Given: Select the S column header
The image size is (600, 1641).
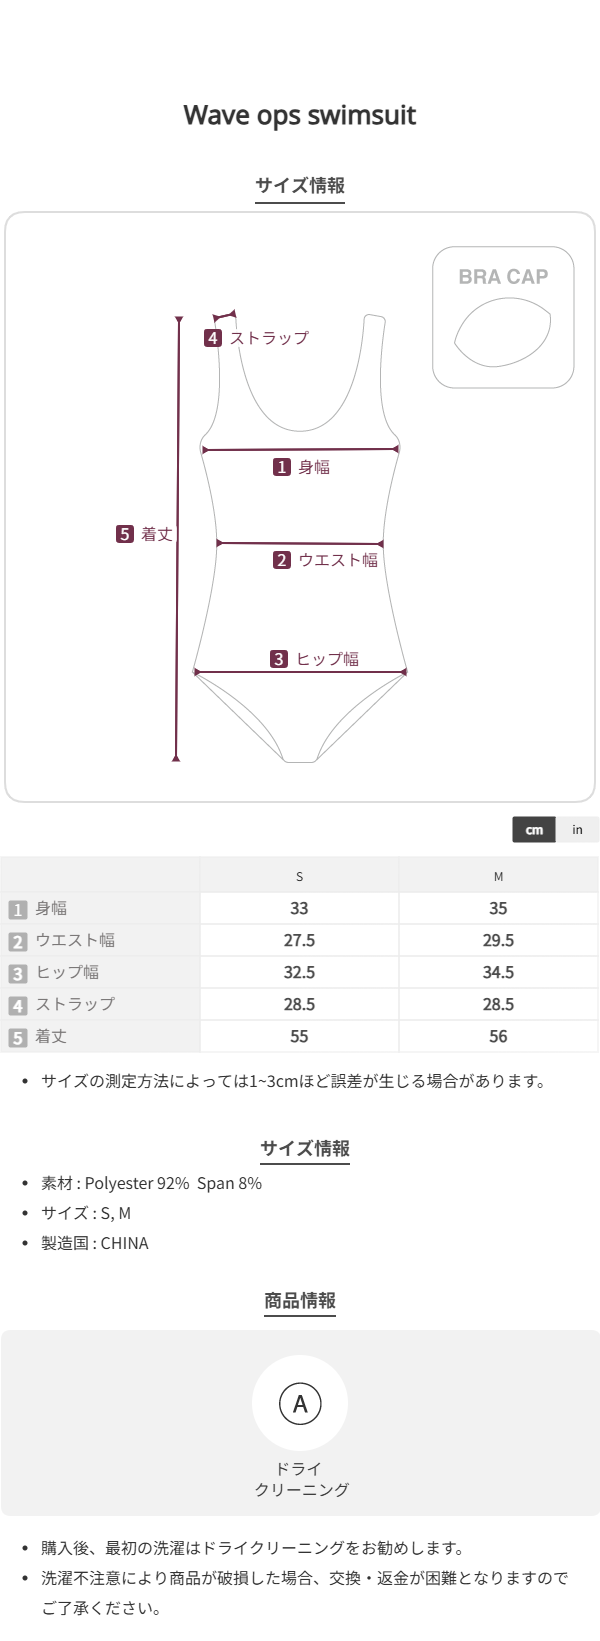Looking at the screenshot, I should tap(299, 877).
